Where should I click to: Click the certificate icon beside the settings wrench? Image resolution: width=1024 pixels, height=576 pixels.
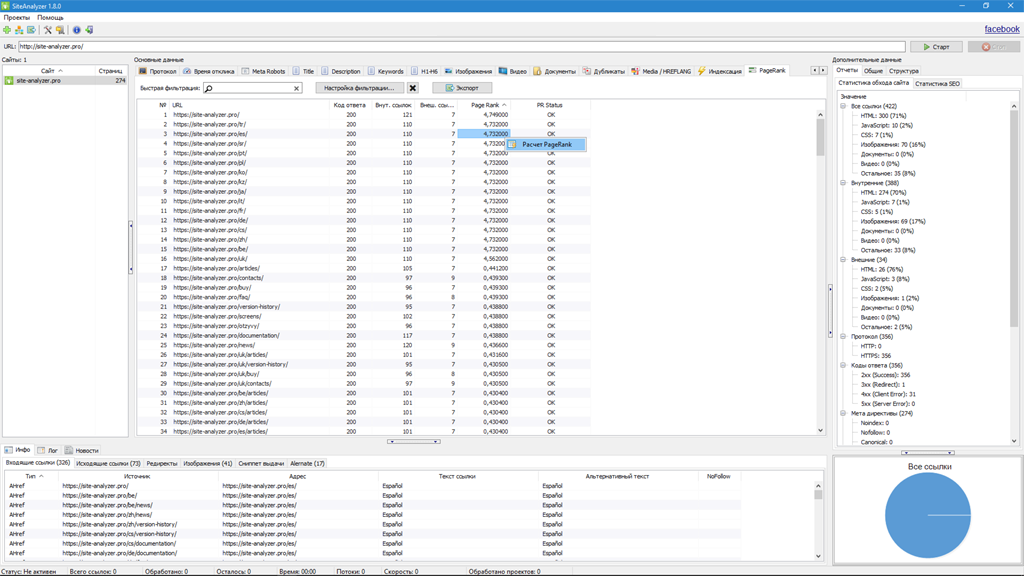(59, 30)
